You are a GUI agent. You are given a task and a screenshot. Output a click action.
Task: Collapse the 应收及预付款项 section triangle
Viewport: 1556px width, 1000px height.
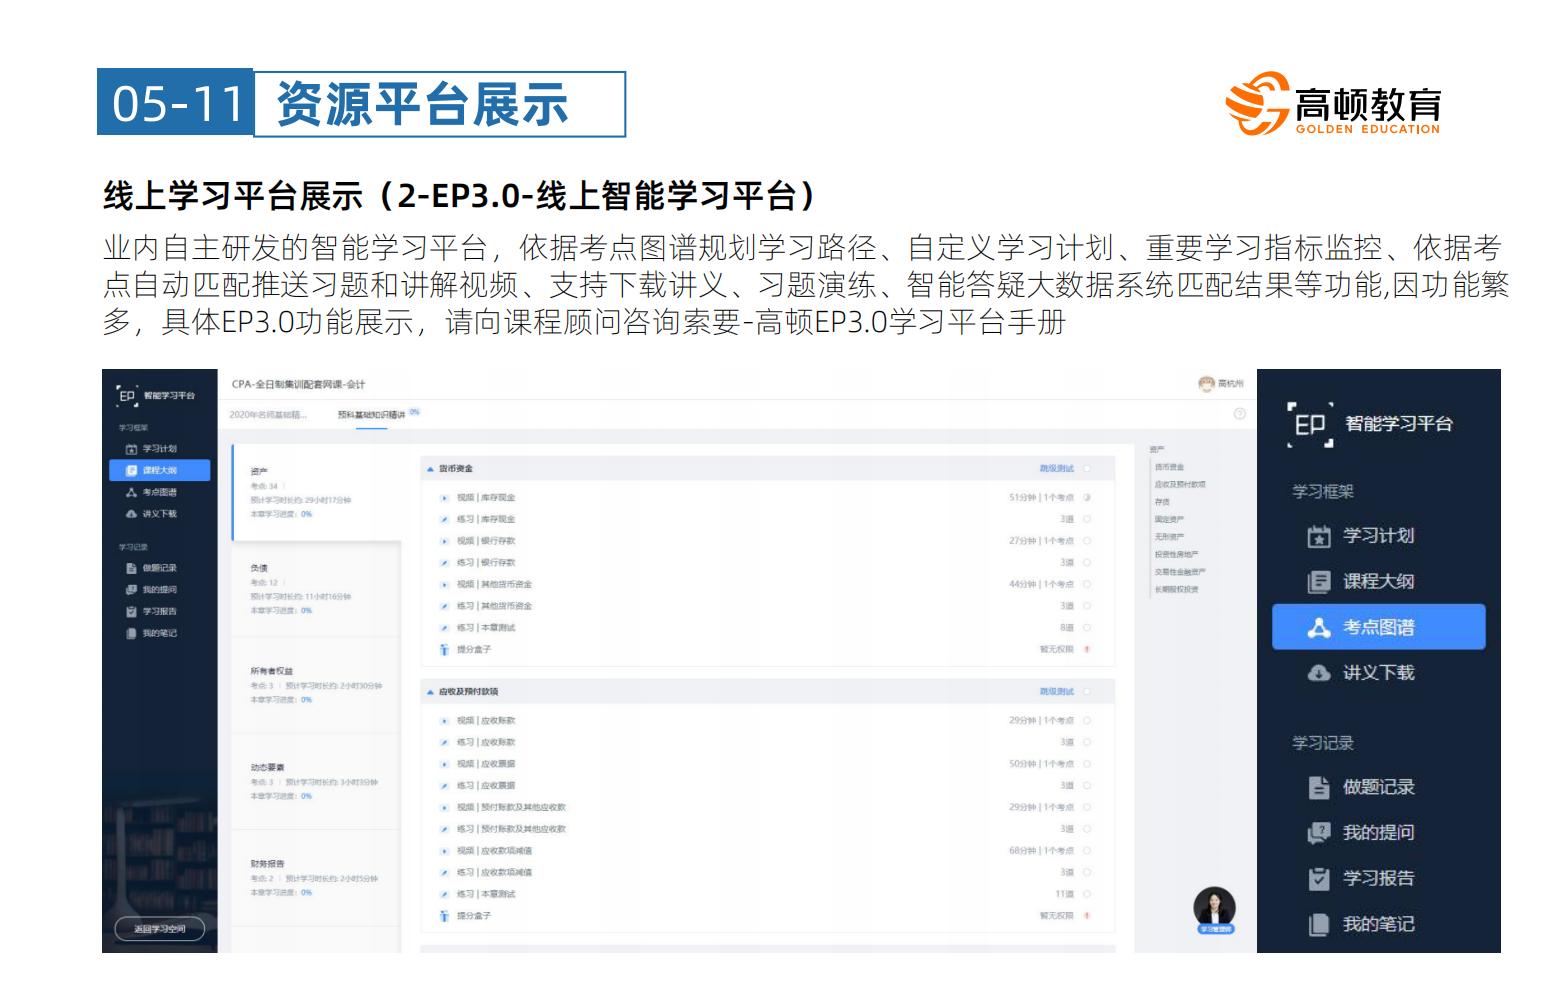coord(430,692)
